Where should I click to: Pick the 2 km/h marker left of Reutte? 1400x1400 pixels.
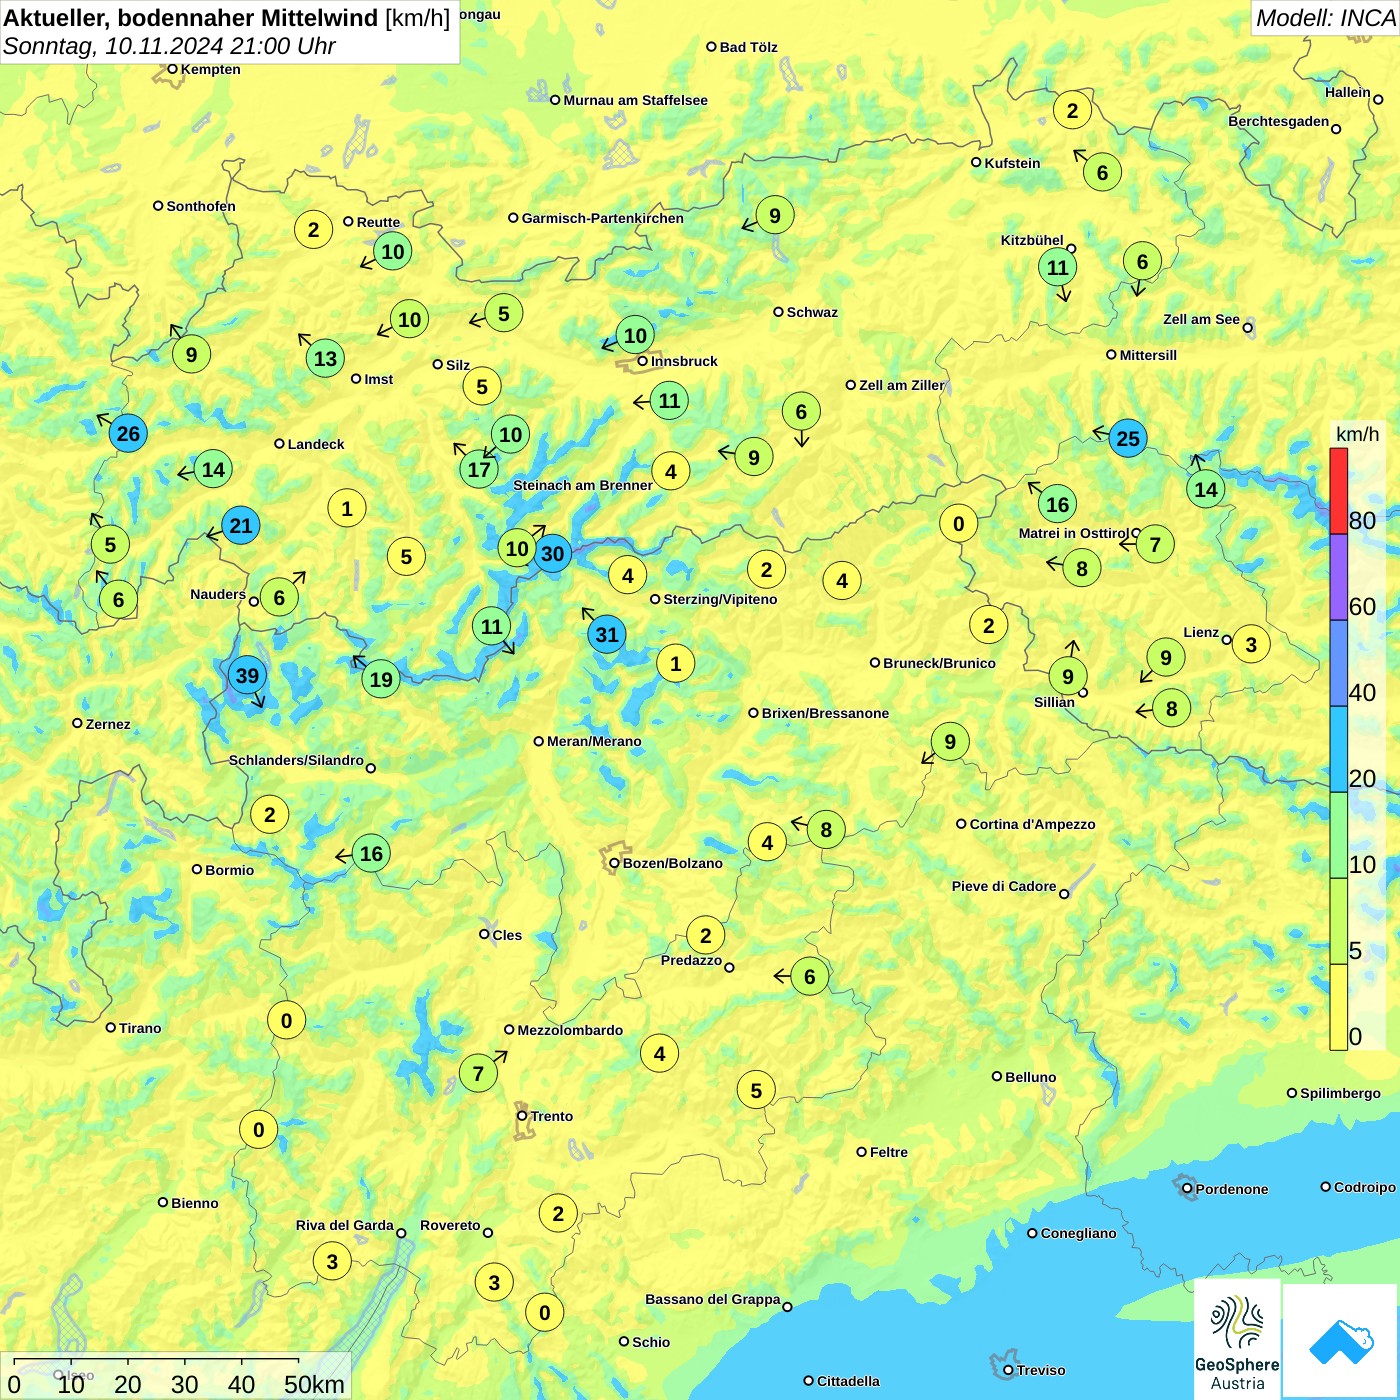(313, 229)
